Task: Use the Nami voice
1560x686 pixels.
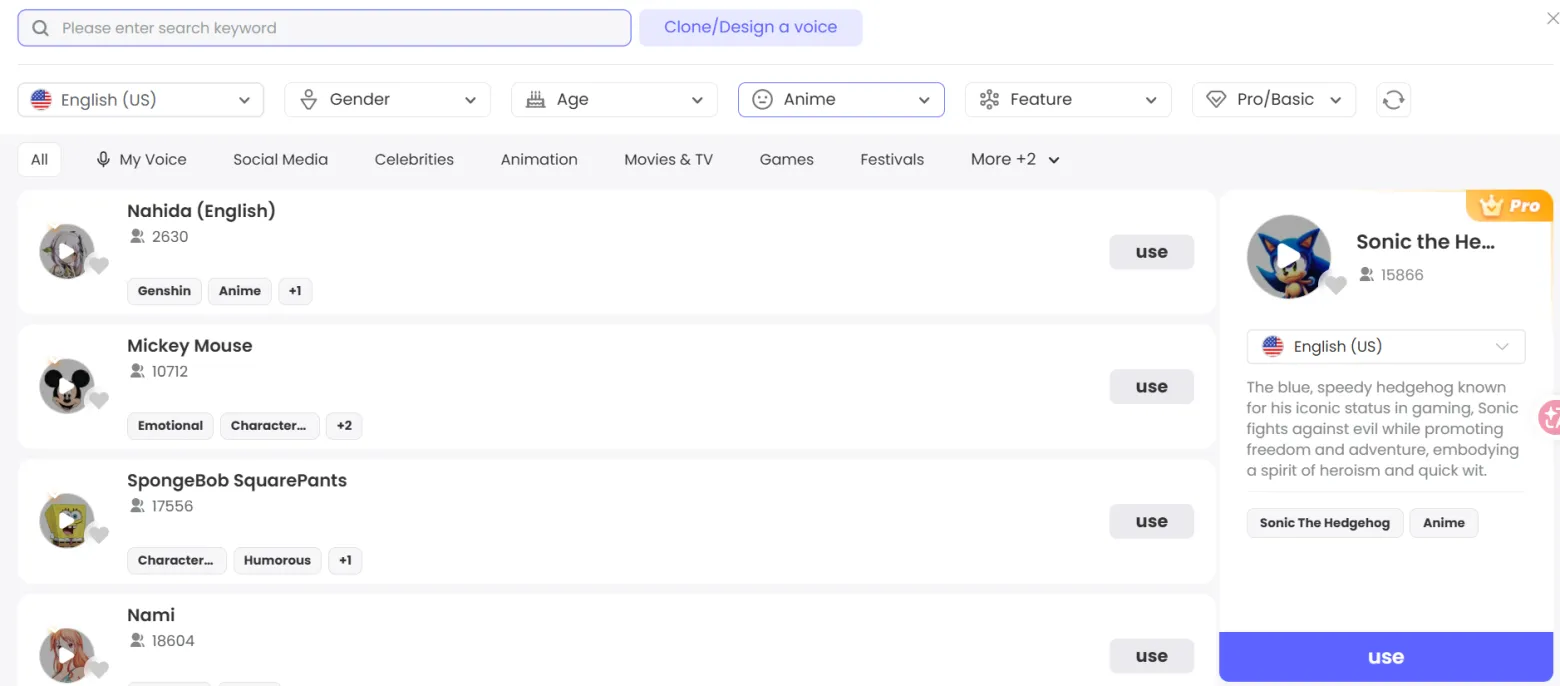Action: pos(1152,656)
